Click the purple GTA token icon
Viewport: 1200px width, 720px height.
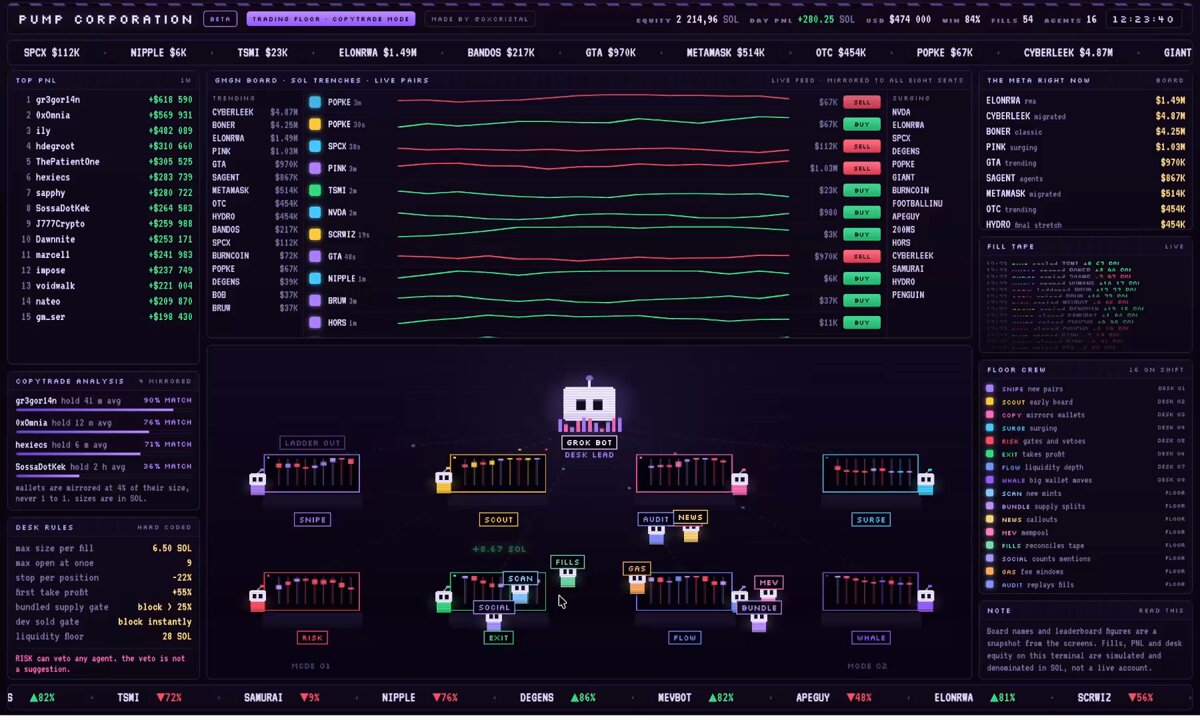(x=315, y=256)
